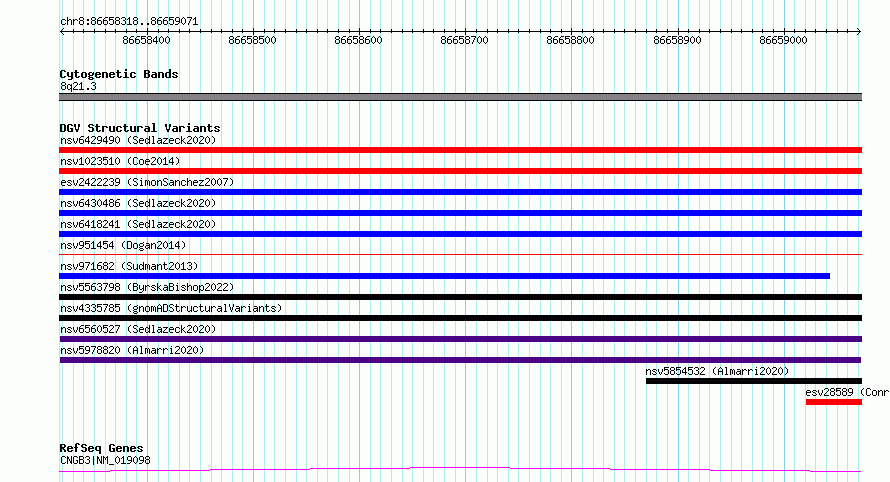
Task: Select the black bar for nsv5563798
Action: [460, 297]
